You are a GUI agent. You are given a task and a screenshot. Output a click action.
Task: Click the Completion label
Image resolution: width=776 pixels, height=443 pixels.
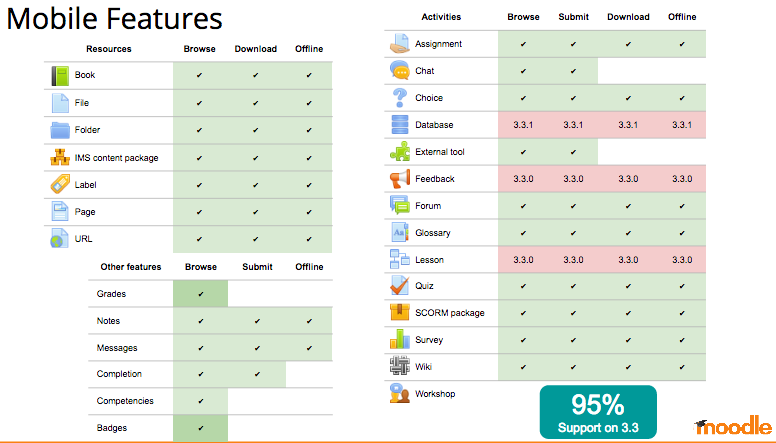click(119, 374)
